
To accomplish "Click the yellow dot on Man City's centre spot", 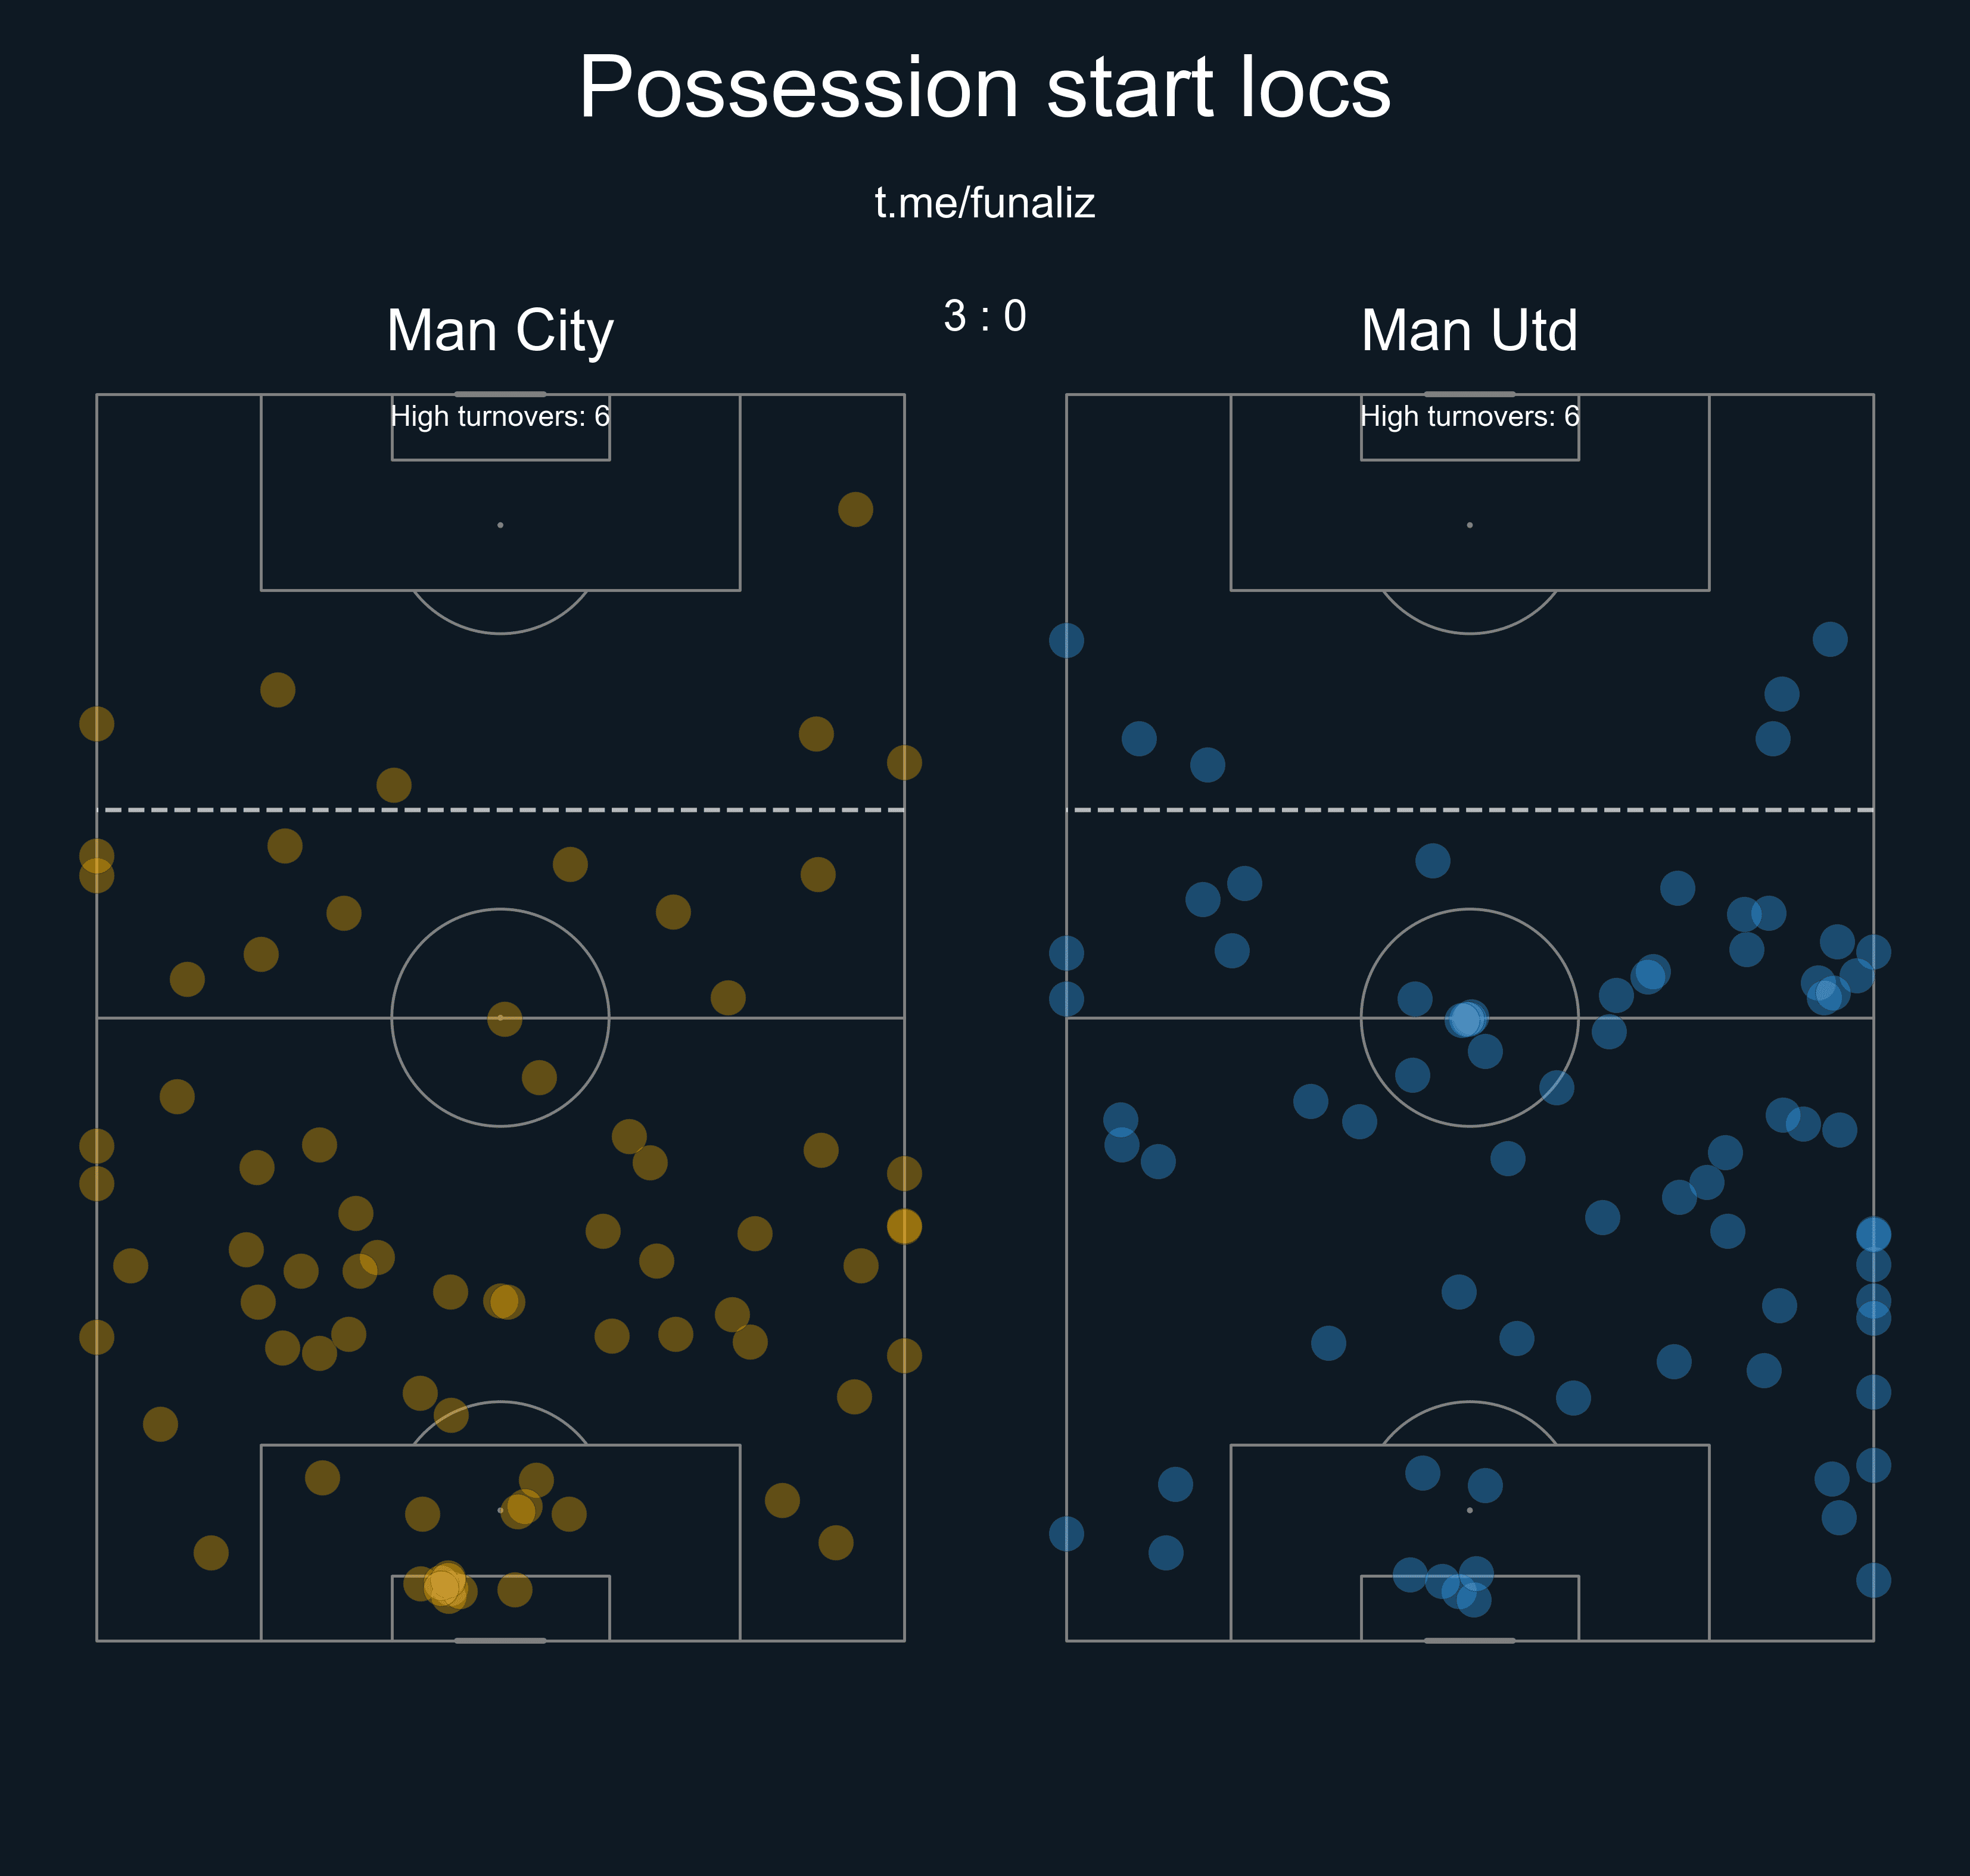I will (x=504, y=1018).
